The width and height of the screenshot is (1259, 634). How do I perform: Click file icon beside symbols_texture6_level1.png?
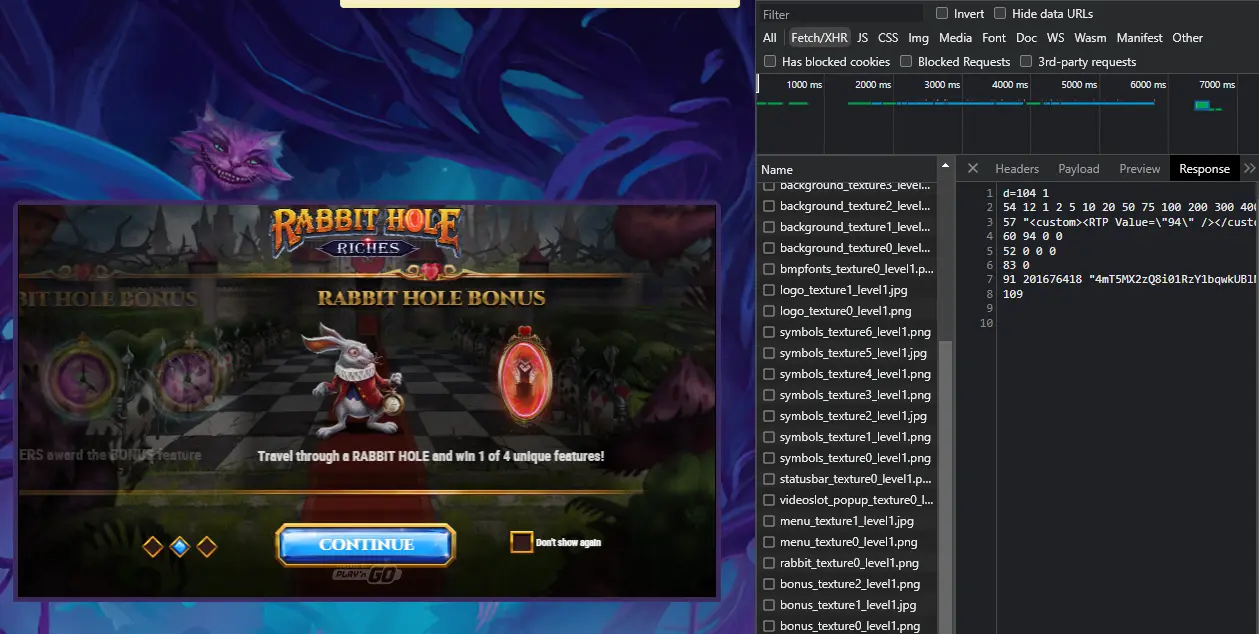(768, 332)
